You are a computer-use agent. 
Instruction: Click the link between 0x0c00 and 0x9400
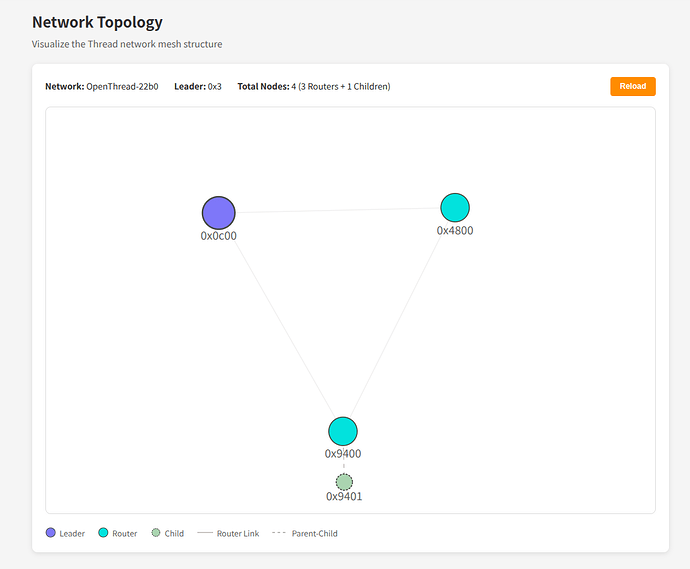pyautogui.click(x=285, y=328)
